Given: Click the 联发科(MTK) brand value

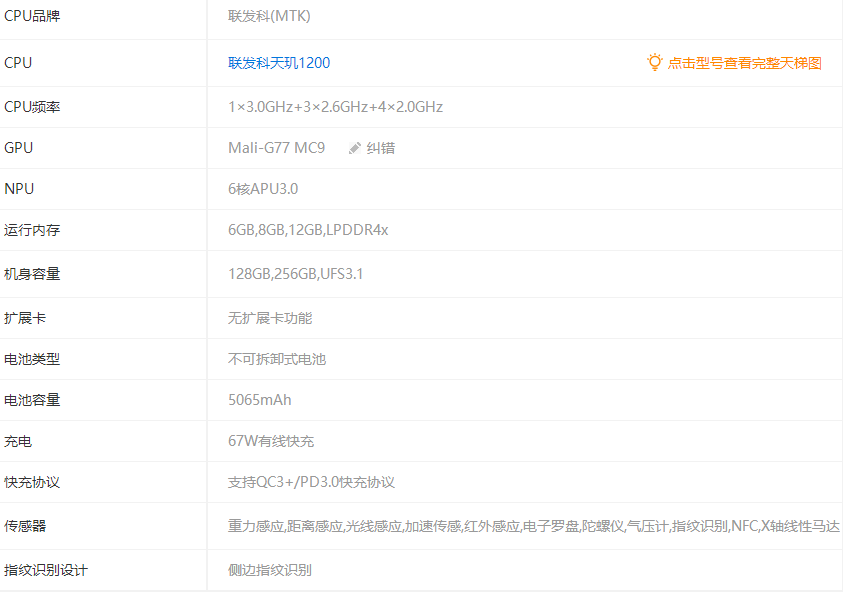Looking at the screenshot, I should tap(270, 16).
